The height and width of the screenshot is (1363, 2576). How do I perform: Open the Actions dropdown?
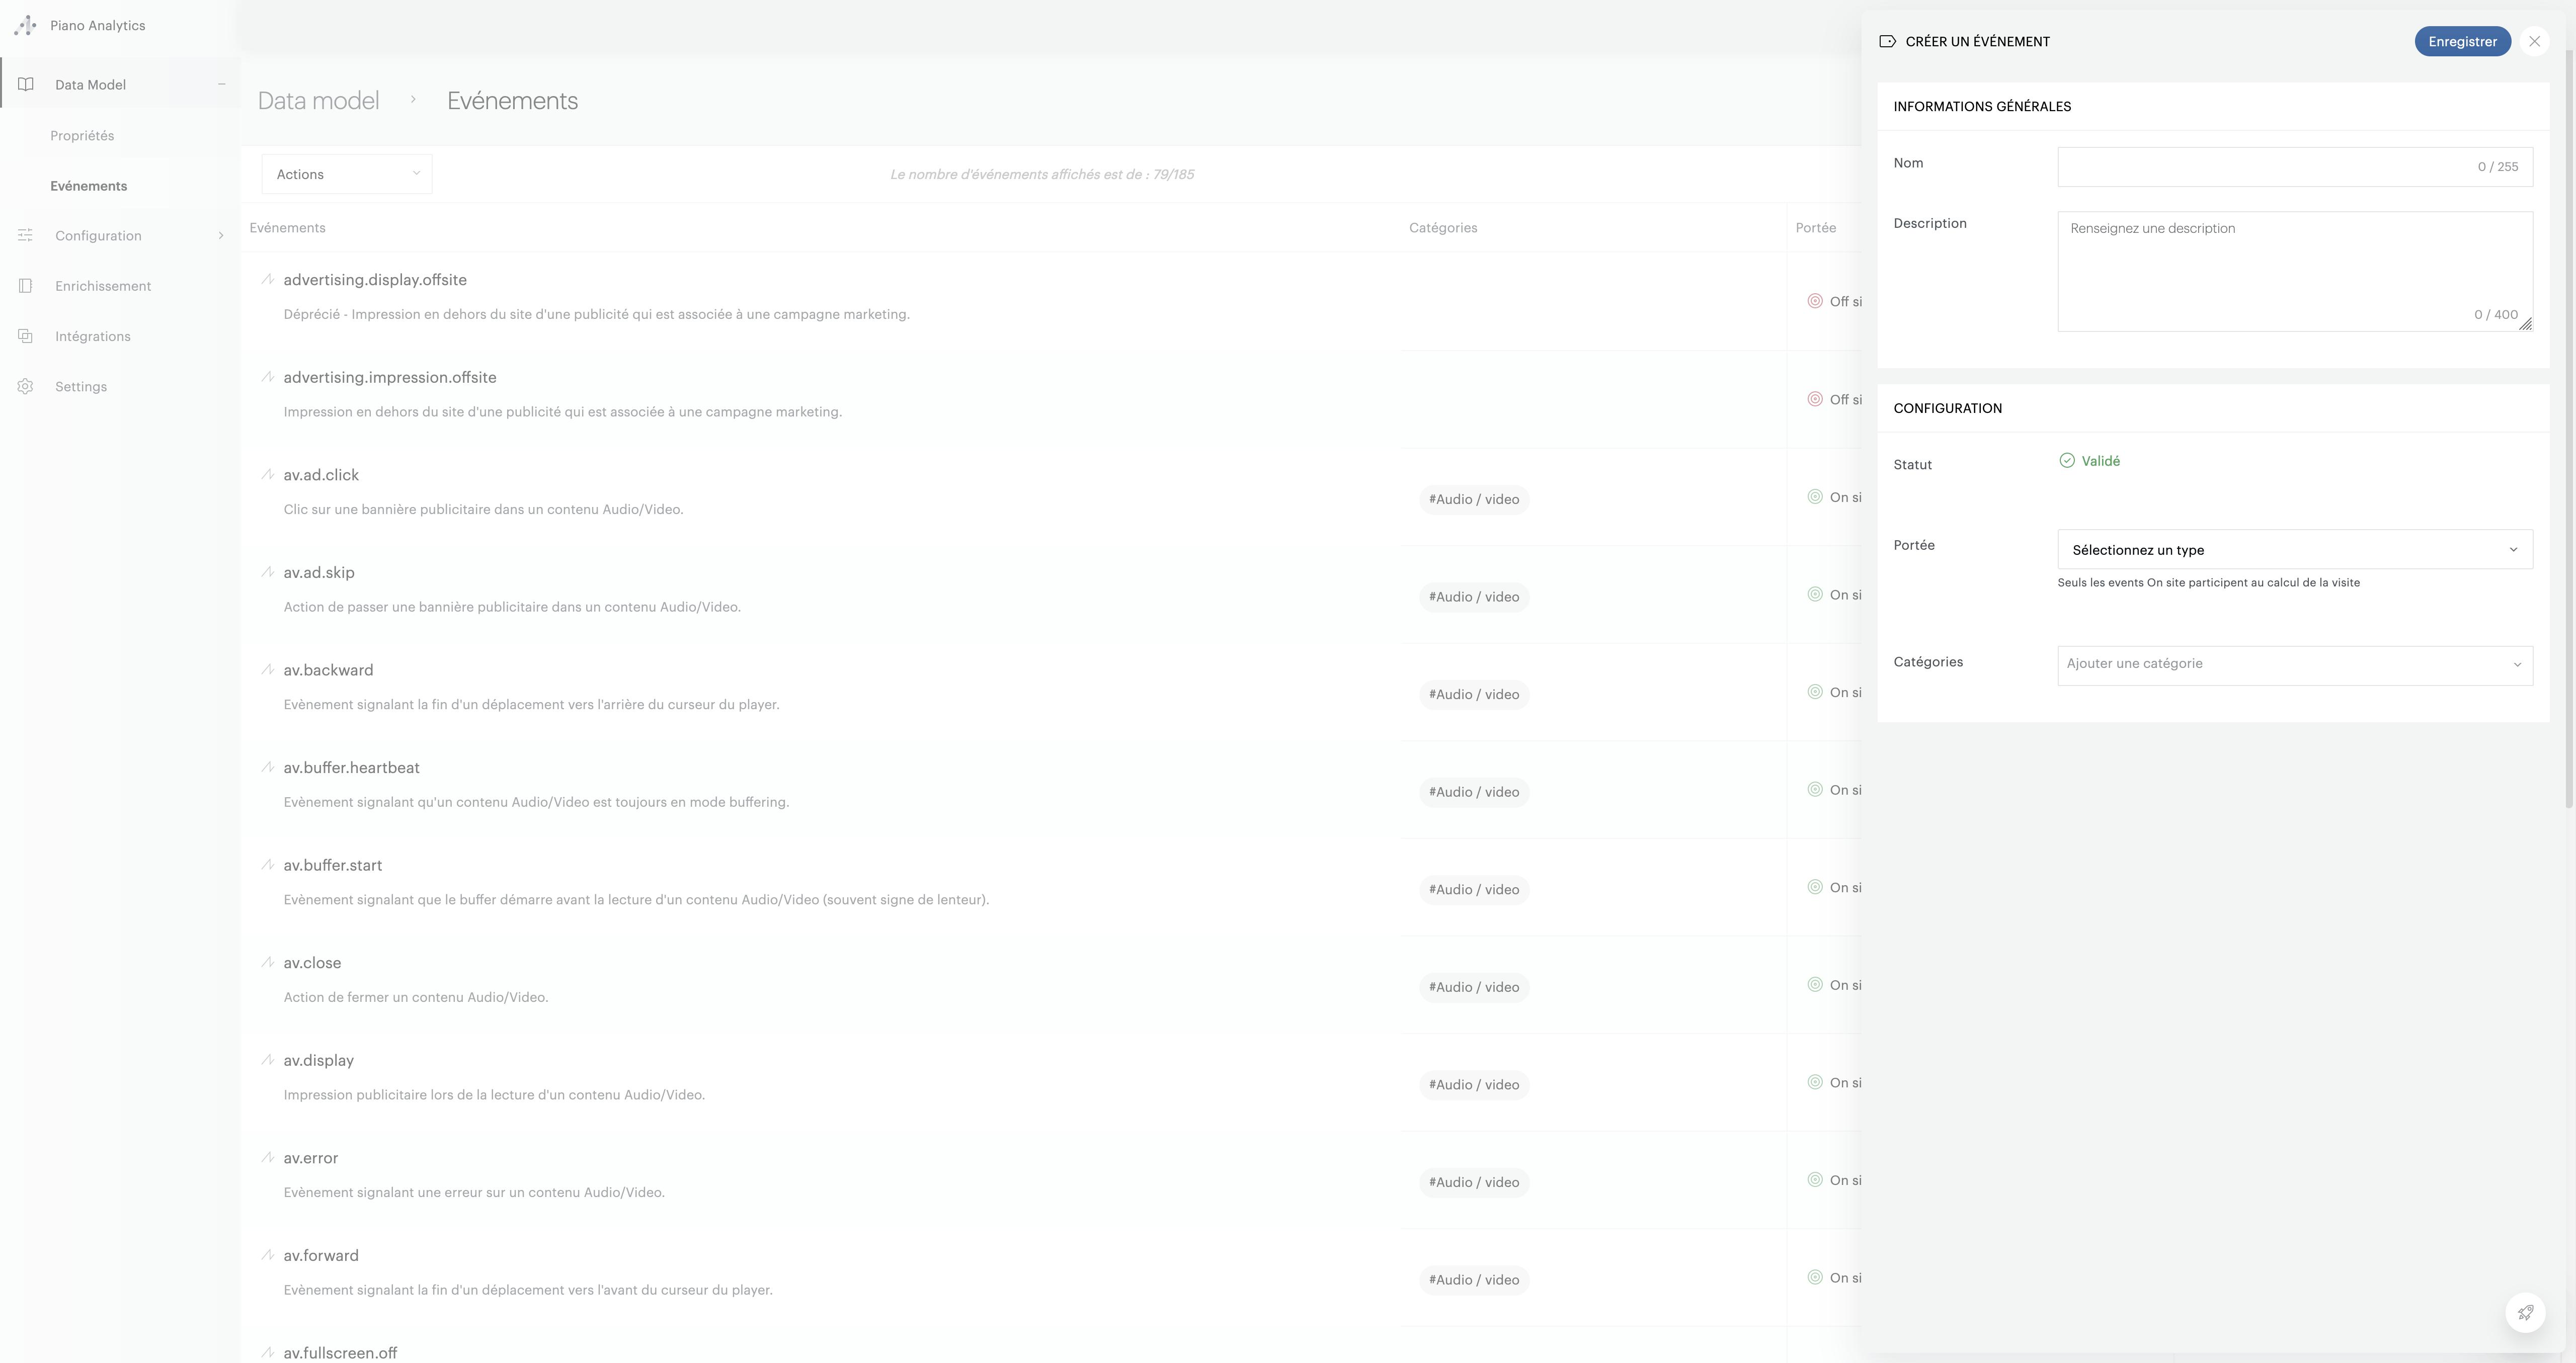[345, 173]
